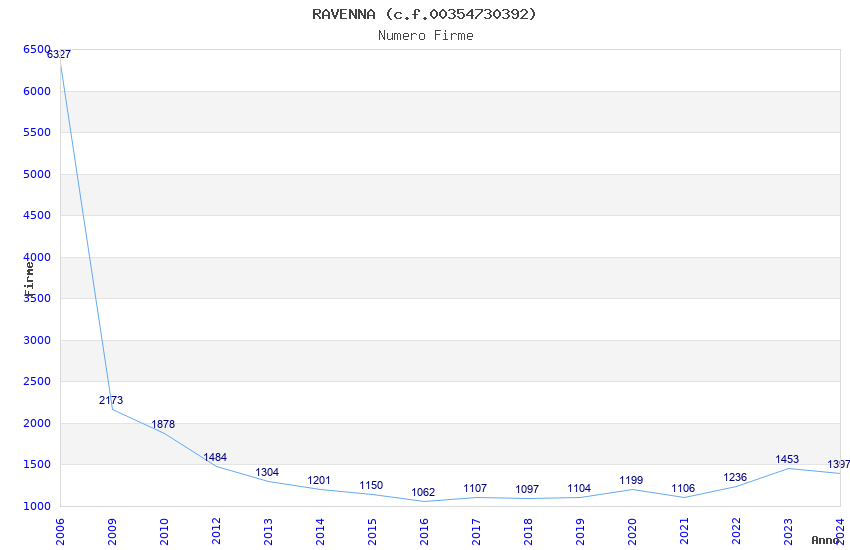The height and width of the screenshot is (550, 850).
Task: Click the y-axis value 5500
Action: pyautogui.click(x=37, y=133)
